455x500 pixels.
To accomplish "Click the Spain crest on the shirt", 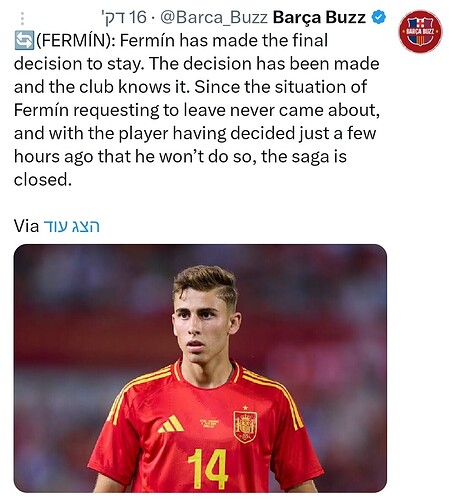I will coord(245,425).
